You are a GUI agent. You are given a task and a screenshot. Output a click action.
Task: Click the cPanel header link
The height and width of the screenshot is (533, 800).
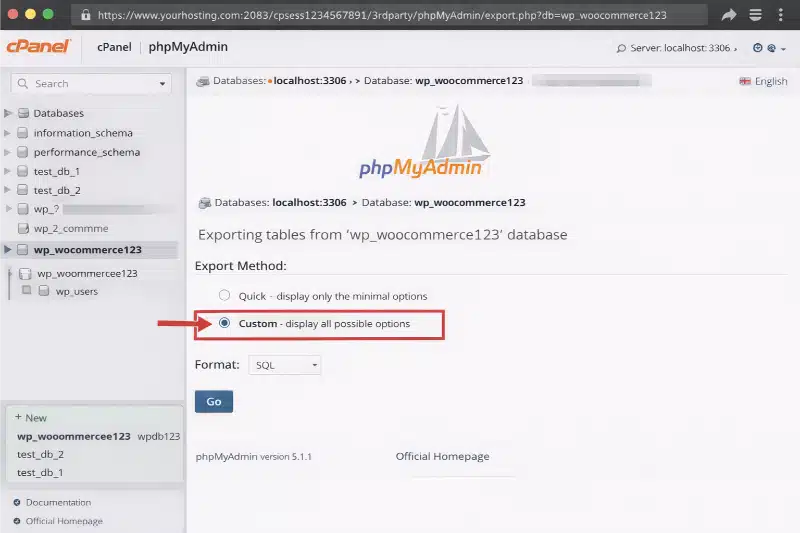click(x=114, y=47)
